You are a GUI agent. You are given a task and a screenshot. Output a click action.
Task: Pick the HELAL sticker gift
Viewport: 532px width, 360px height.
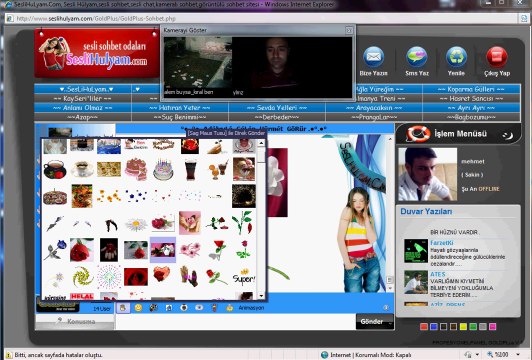pos(82,296)
